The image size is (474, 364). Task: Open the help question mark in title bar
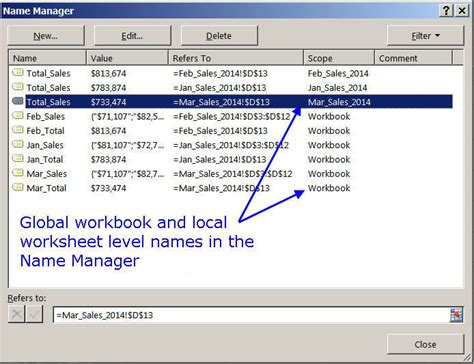click(x=446, y=11)
